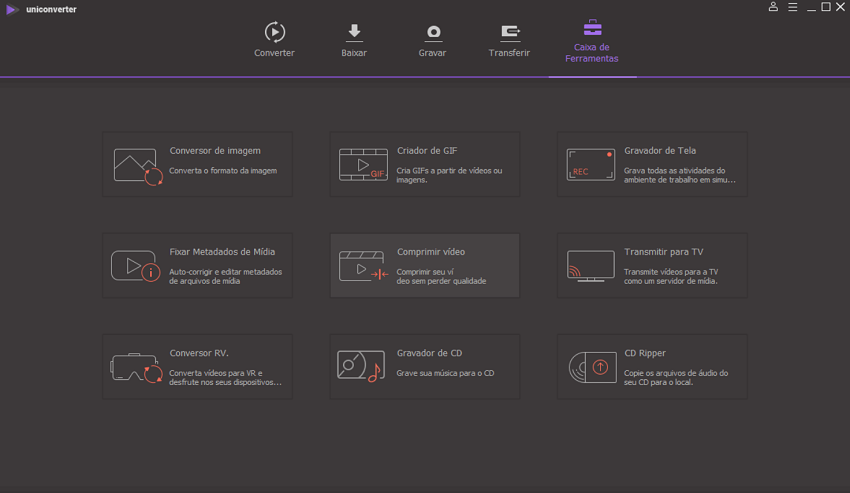The image size is (850, 493).
Task: Click the uniconverter logo in title bar
Action: (x=12, y=9)
